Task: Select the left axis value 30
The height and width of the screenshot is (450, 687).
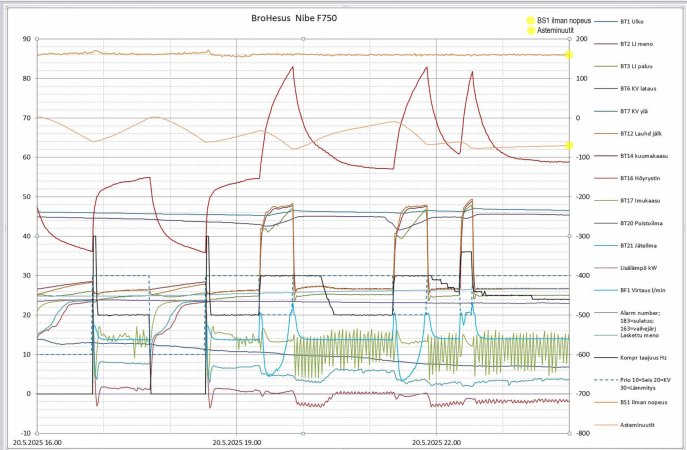Action: (27, 276)
